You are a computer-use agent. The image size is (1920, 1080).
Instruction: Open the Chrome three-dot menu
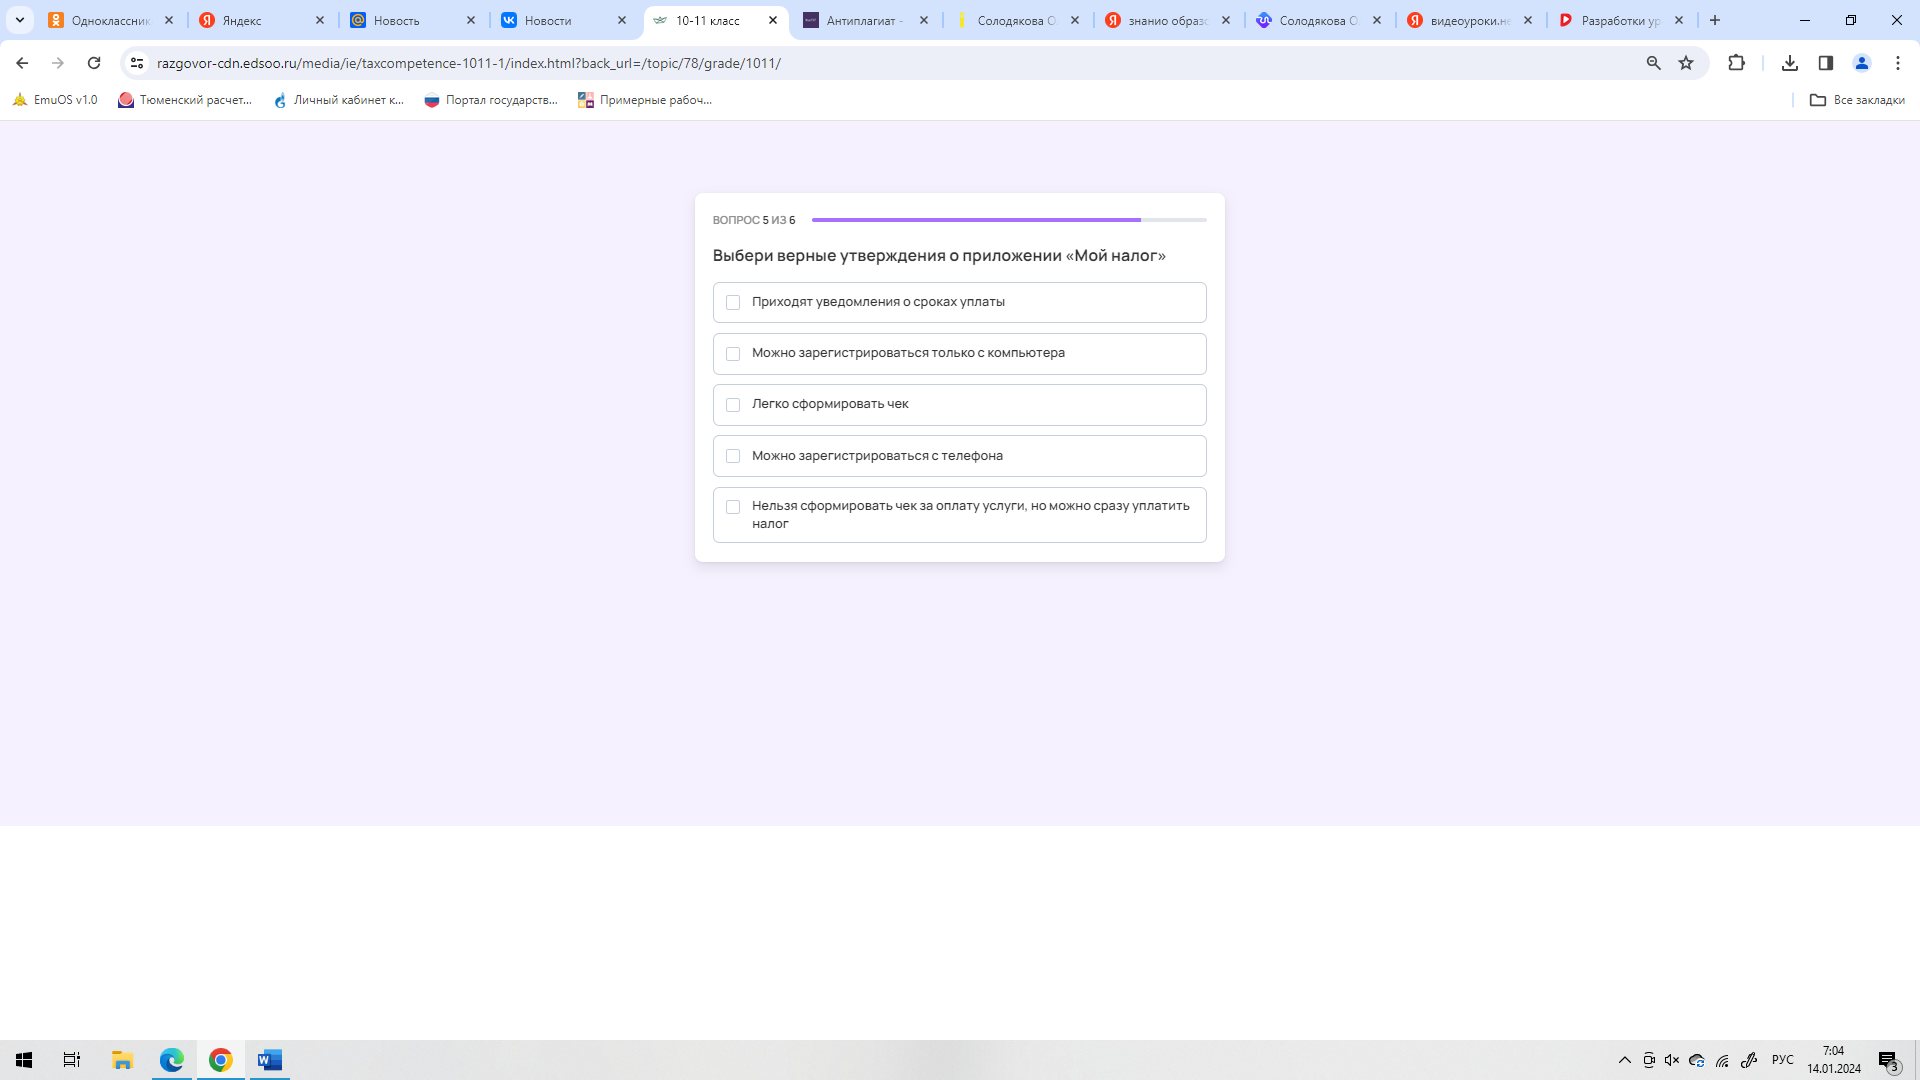pos(1898,63)
